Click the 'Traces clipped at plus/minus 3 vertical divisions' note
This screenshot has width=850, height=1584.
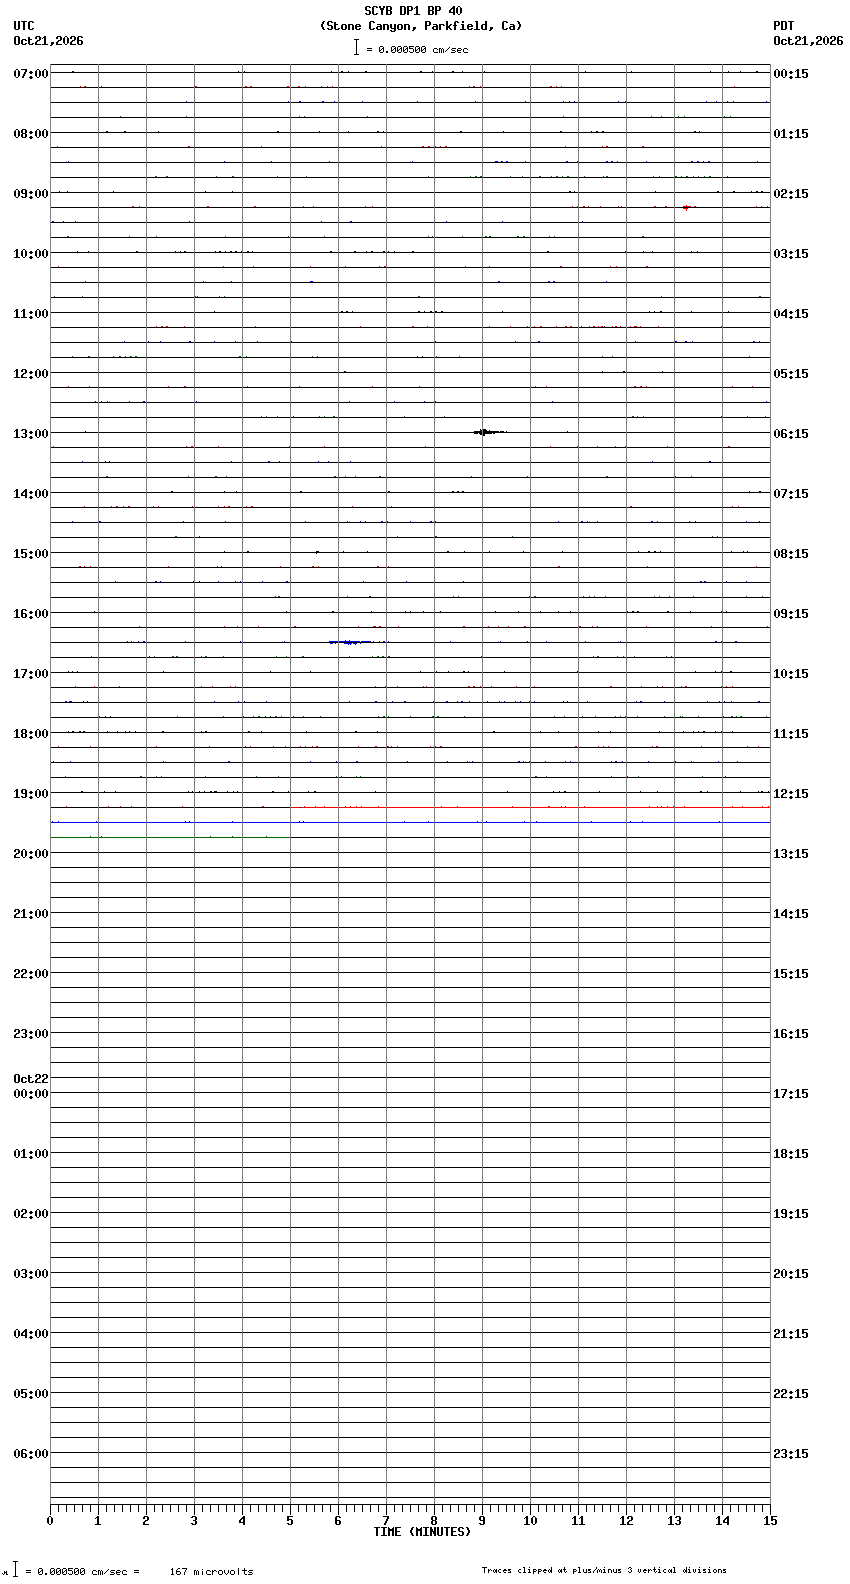[604, 1570]
